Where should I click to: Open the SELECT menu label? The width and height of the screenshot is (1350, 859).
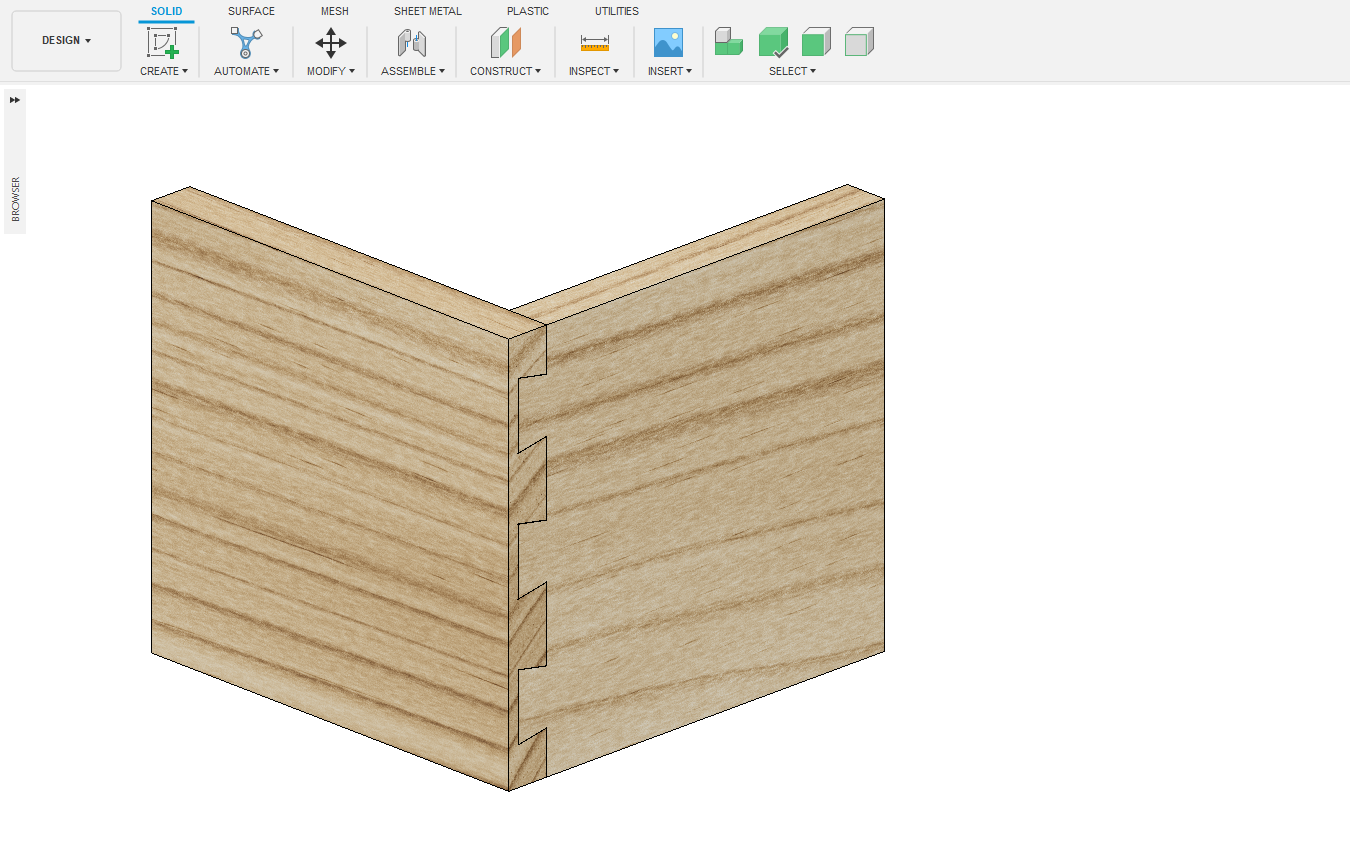[x=792, y=71]
